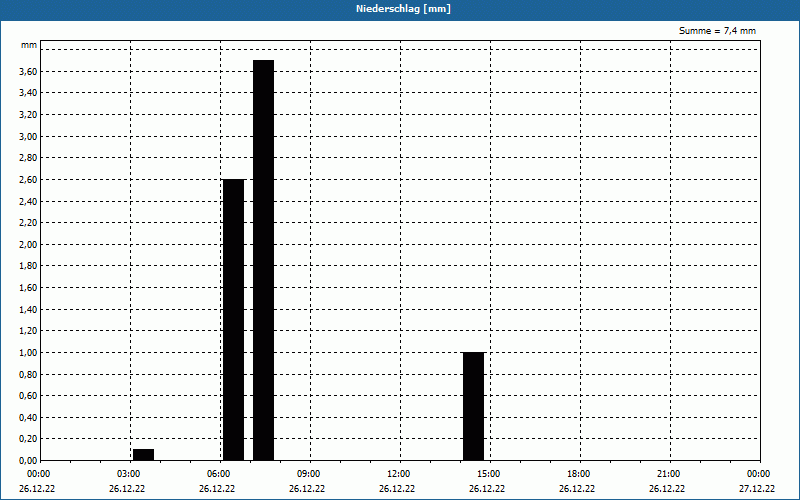This screenshot has width=800, height=500.
Task: Select the tallest bar near 07:30
Action: click(263, 260)
